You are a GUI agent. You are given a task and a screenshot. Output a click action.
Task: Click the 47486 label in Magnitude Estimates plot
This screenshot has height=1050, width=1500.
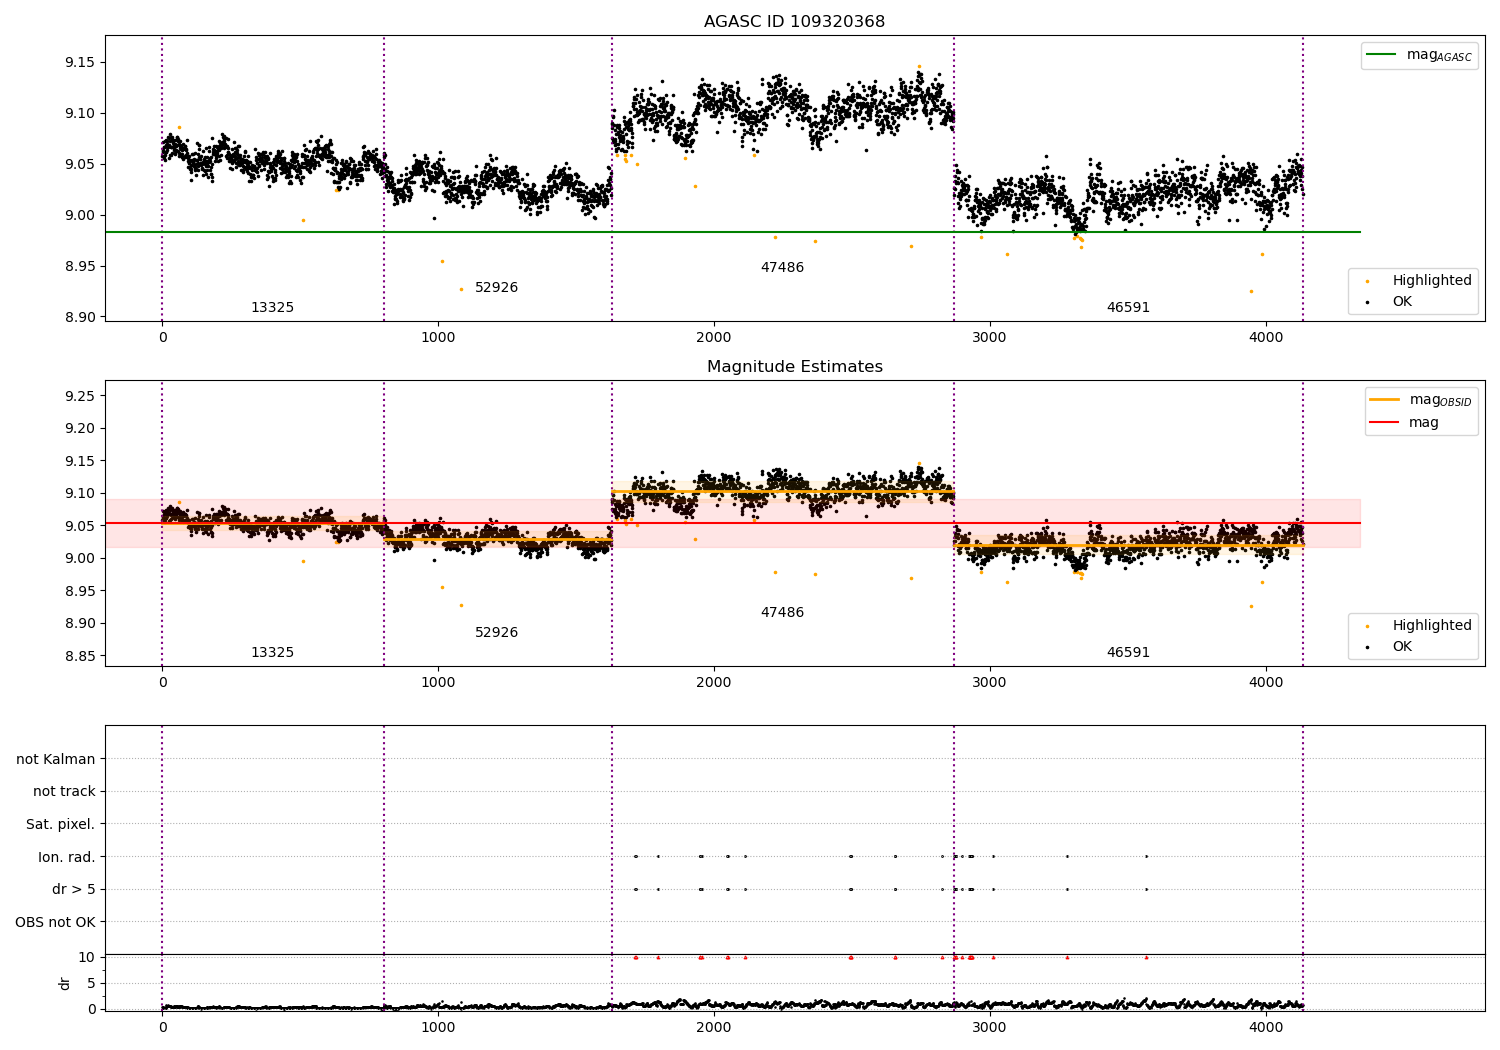pos(782,613)
